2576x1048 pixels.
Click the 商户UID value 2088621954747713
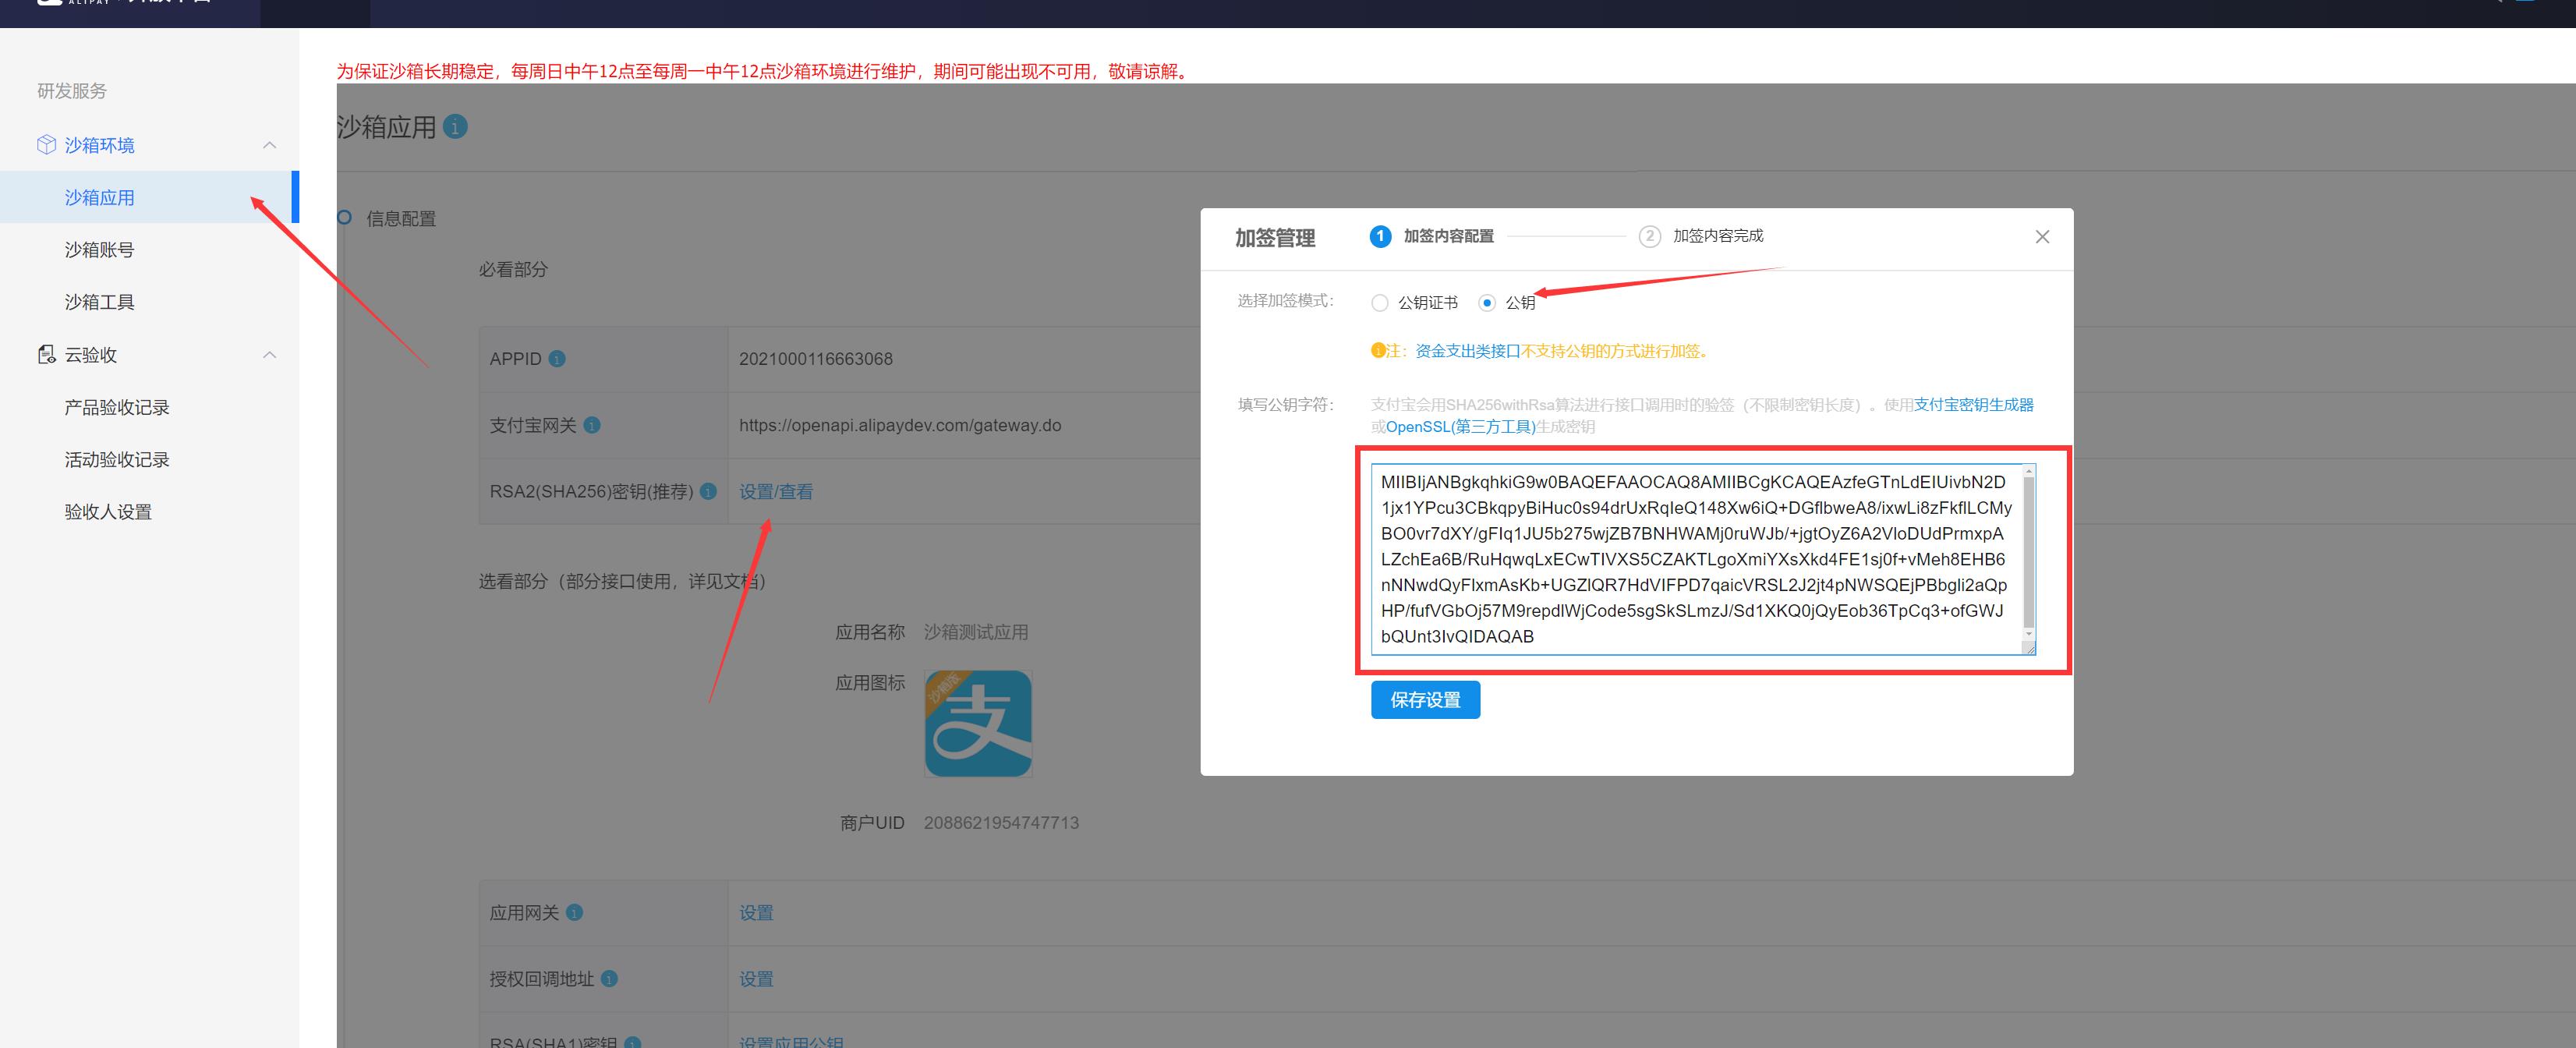pos(1001,823)
